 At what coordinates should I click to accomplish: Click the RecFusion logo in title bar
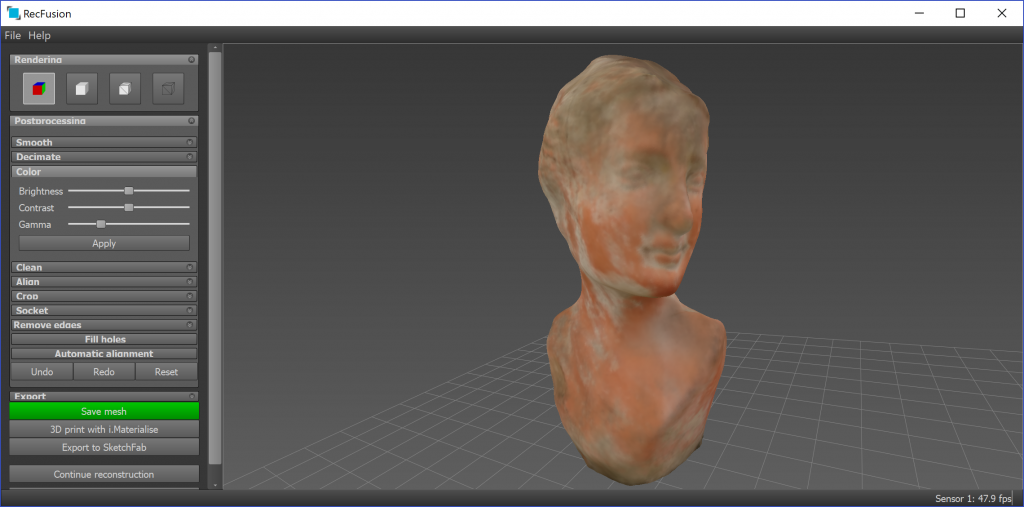[13, 13]
